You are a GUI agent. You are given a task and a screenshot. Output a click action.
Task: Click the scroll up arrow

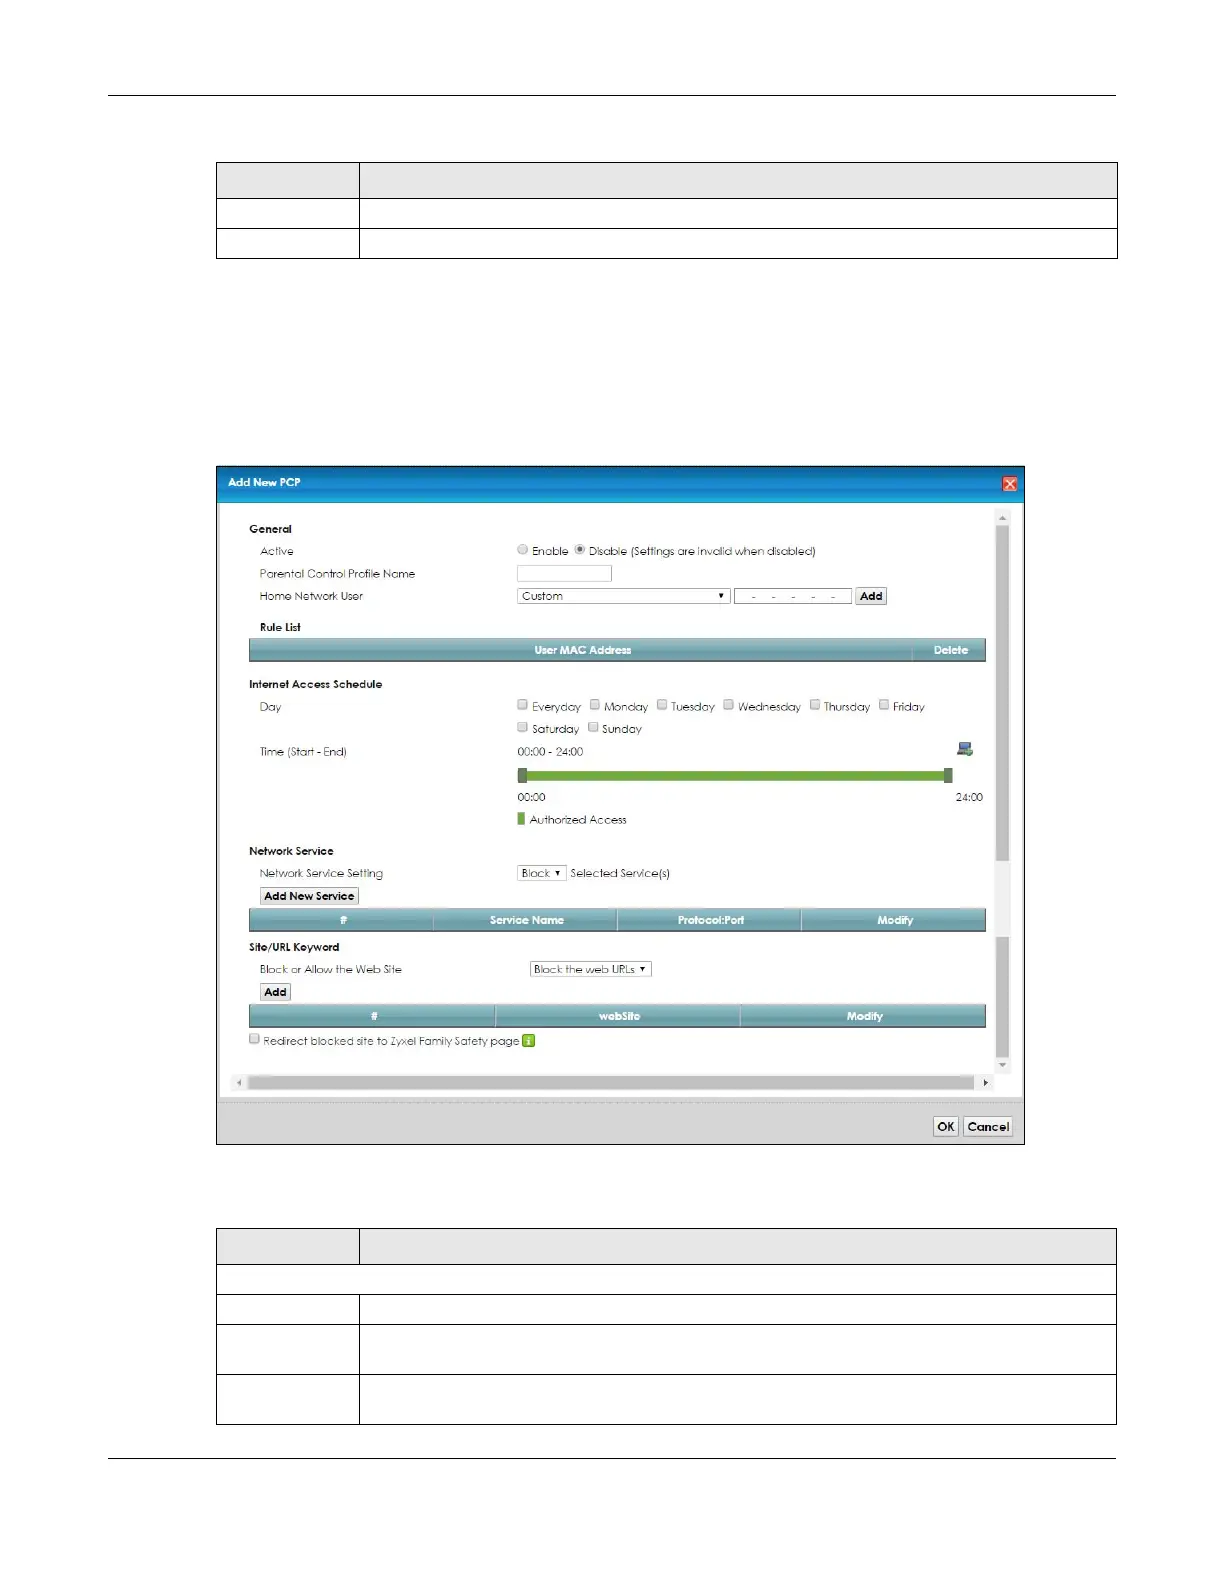1002,518
